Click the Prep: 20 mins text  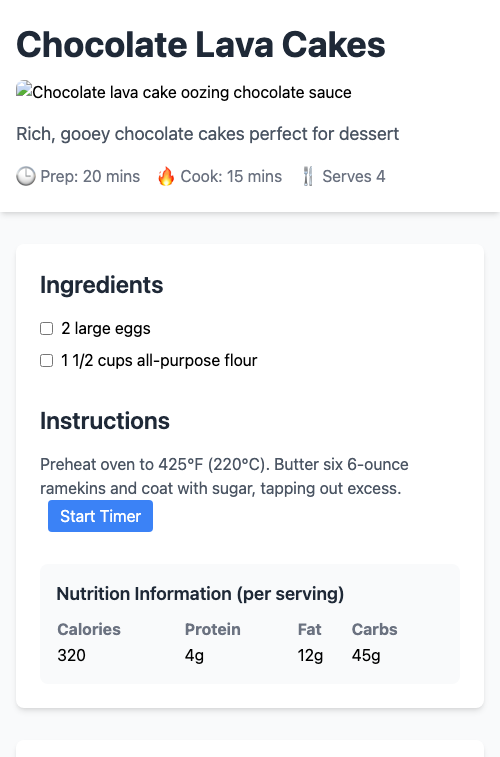pyautogui.click(x=90, y=177)
